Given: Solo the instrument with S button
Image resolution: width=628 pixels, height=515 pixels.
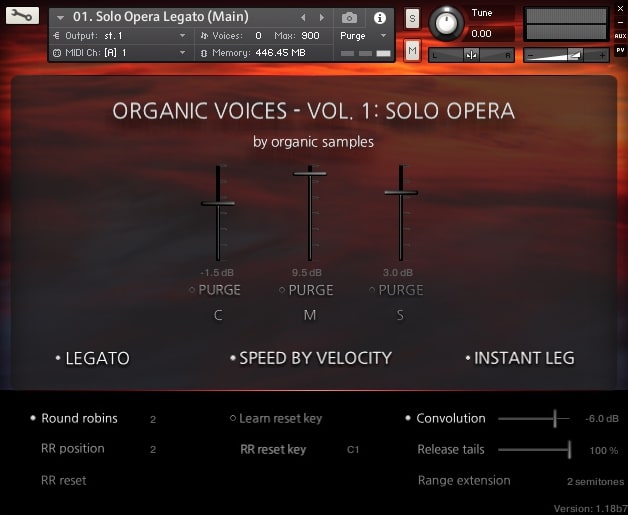Looking at the screenshot, I should coord(413,18).
